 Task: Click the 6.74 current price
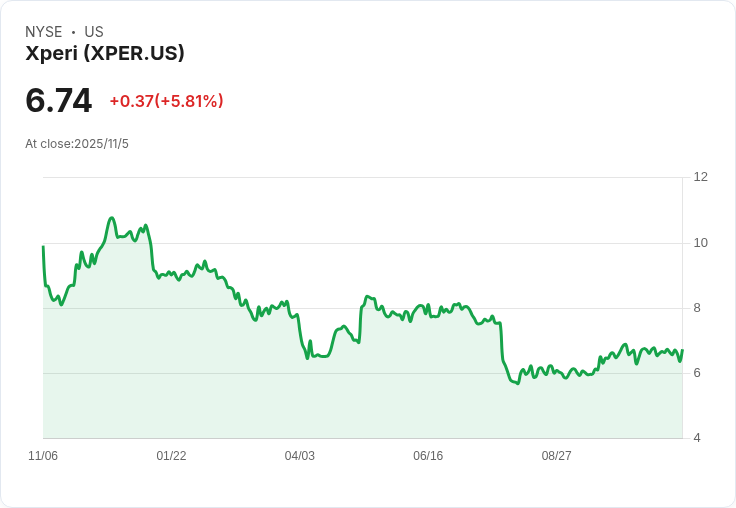pyautogui.click(x=59, y=100)
